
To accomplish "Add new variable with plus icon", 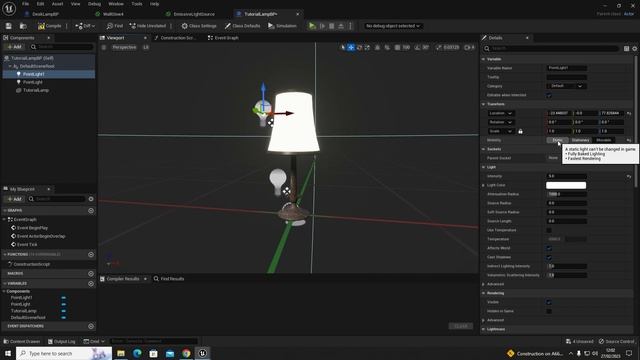I will [91, 283].
